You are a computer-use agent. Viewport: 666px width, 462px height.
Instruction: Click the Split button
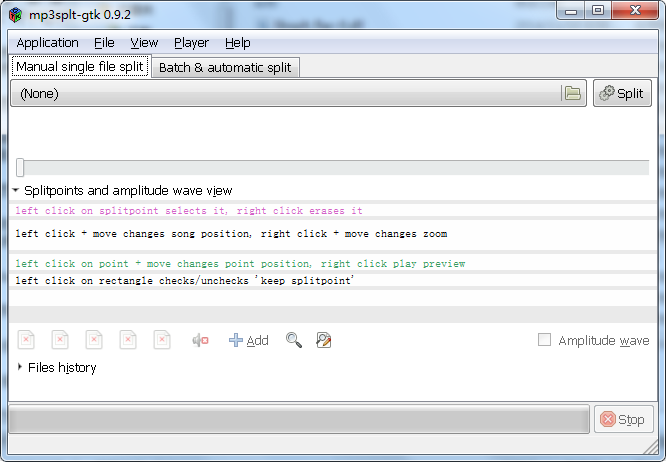[622, 93]
